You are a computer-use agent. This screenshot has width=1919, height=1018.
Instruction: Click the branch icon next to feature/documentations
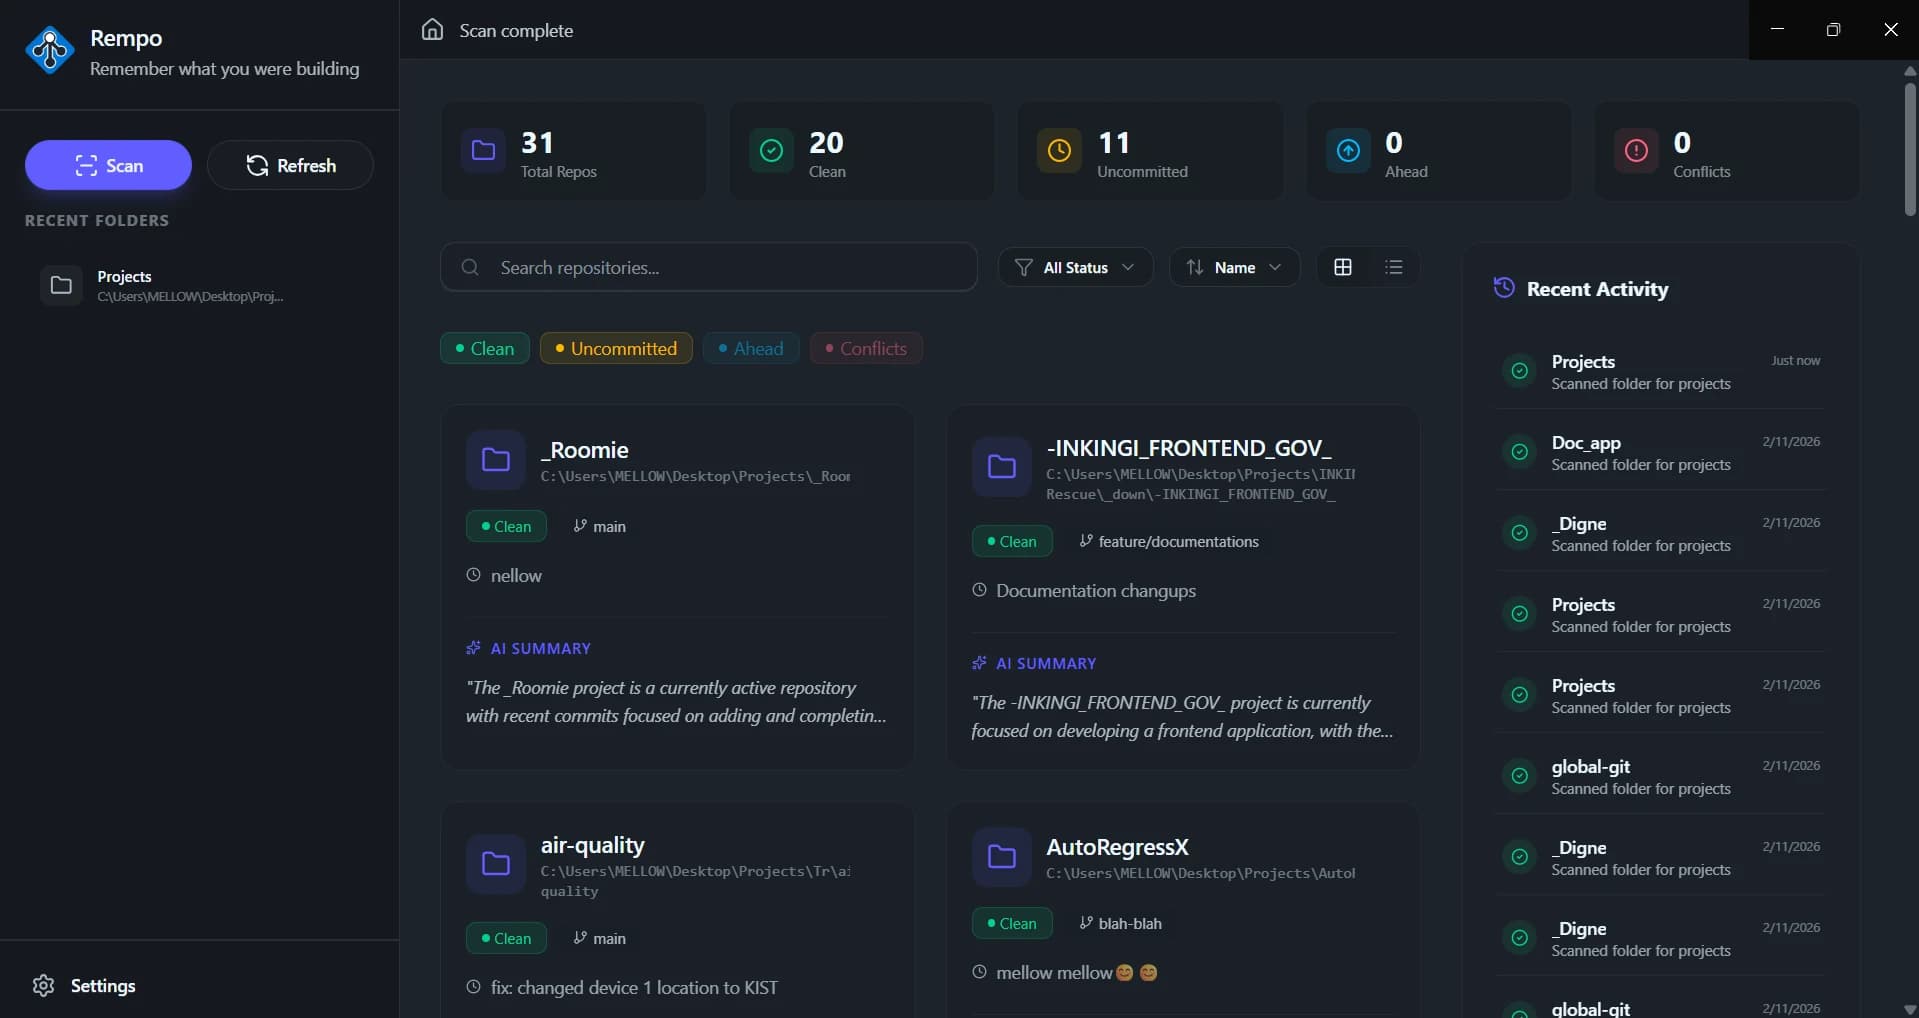(1086, 541)
